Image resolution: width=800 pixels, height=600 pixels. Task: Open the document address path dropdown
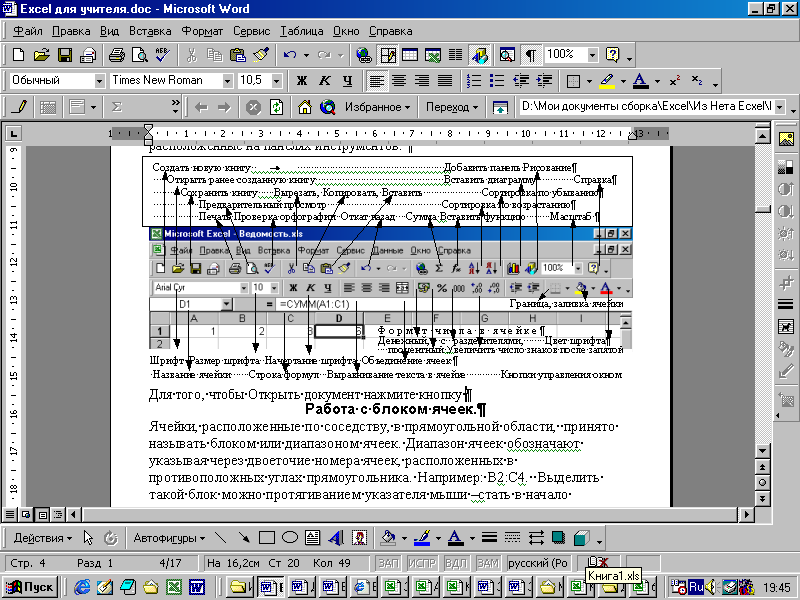pyautogui.click(x=780, y=107)
